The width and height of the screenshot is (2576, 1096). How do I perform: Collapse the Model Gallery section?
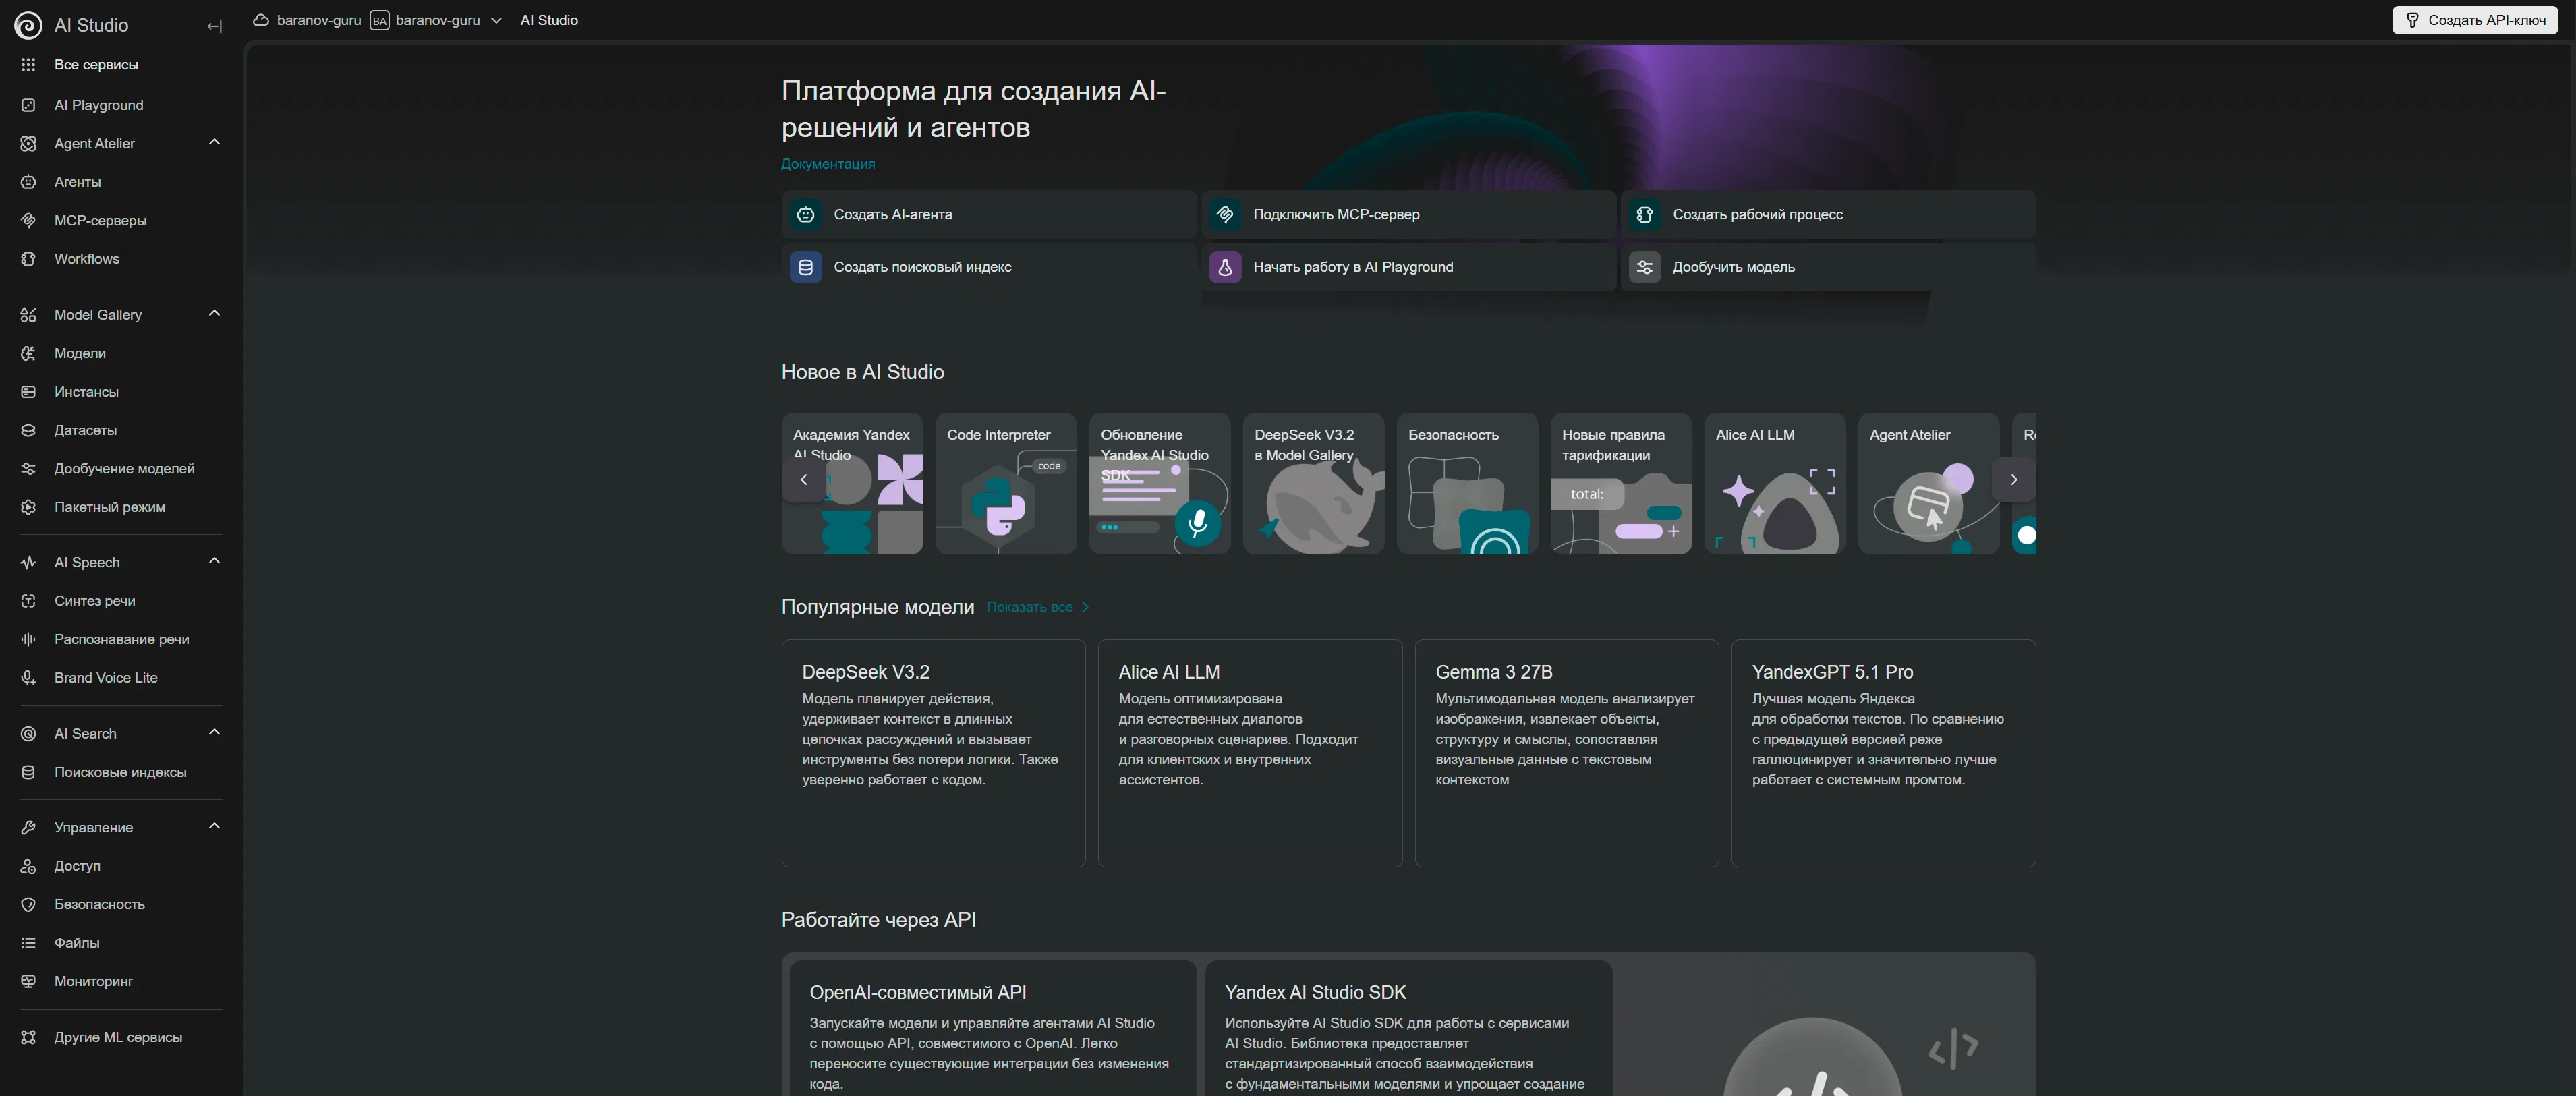point(214,313)
